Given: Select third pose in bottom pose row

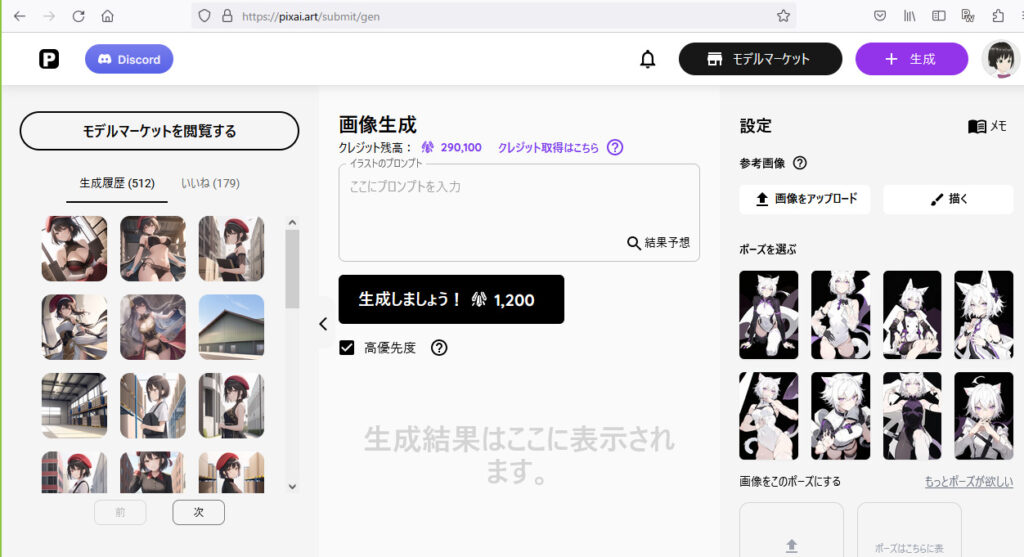Looking at the screenshot, I should [912, 416].
